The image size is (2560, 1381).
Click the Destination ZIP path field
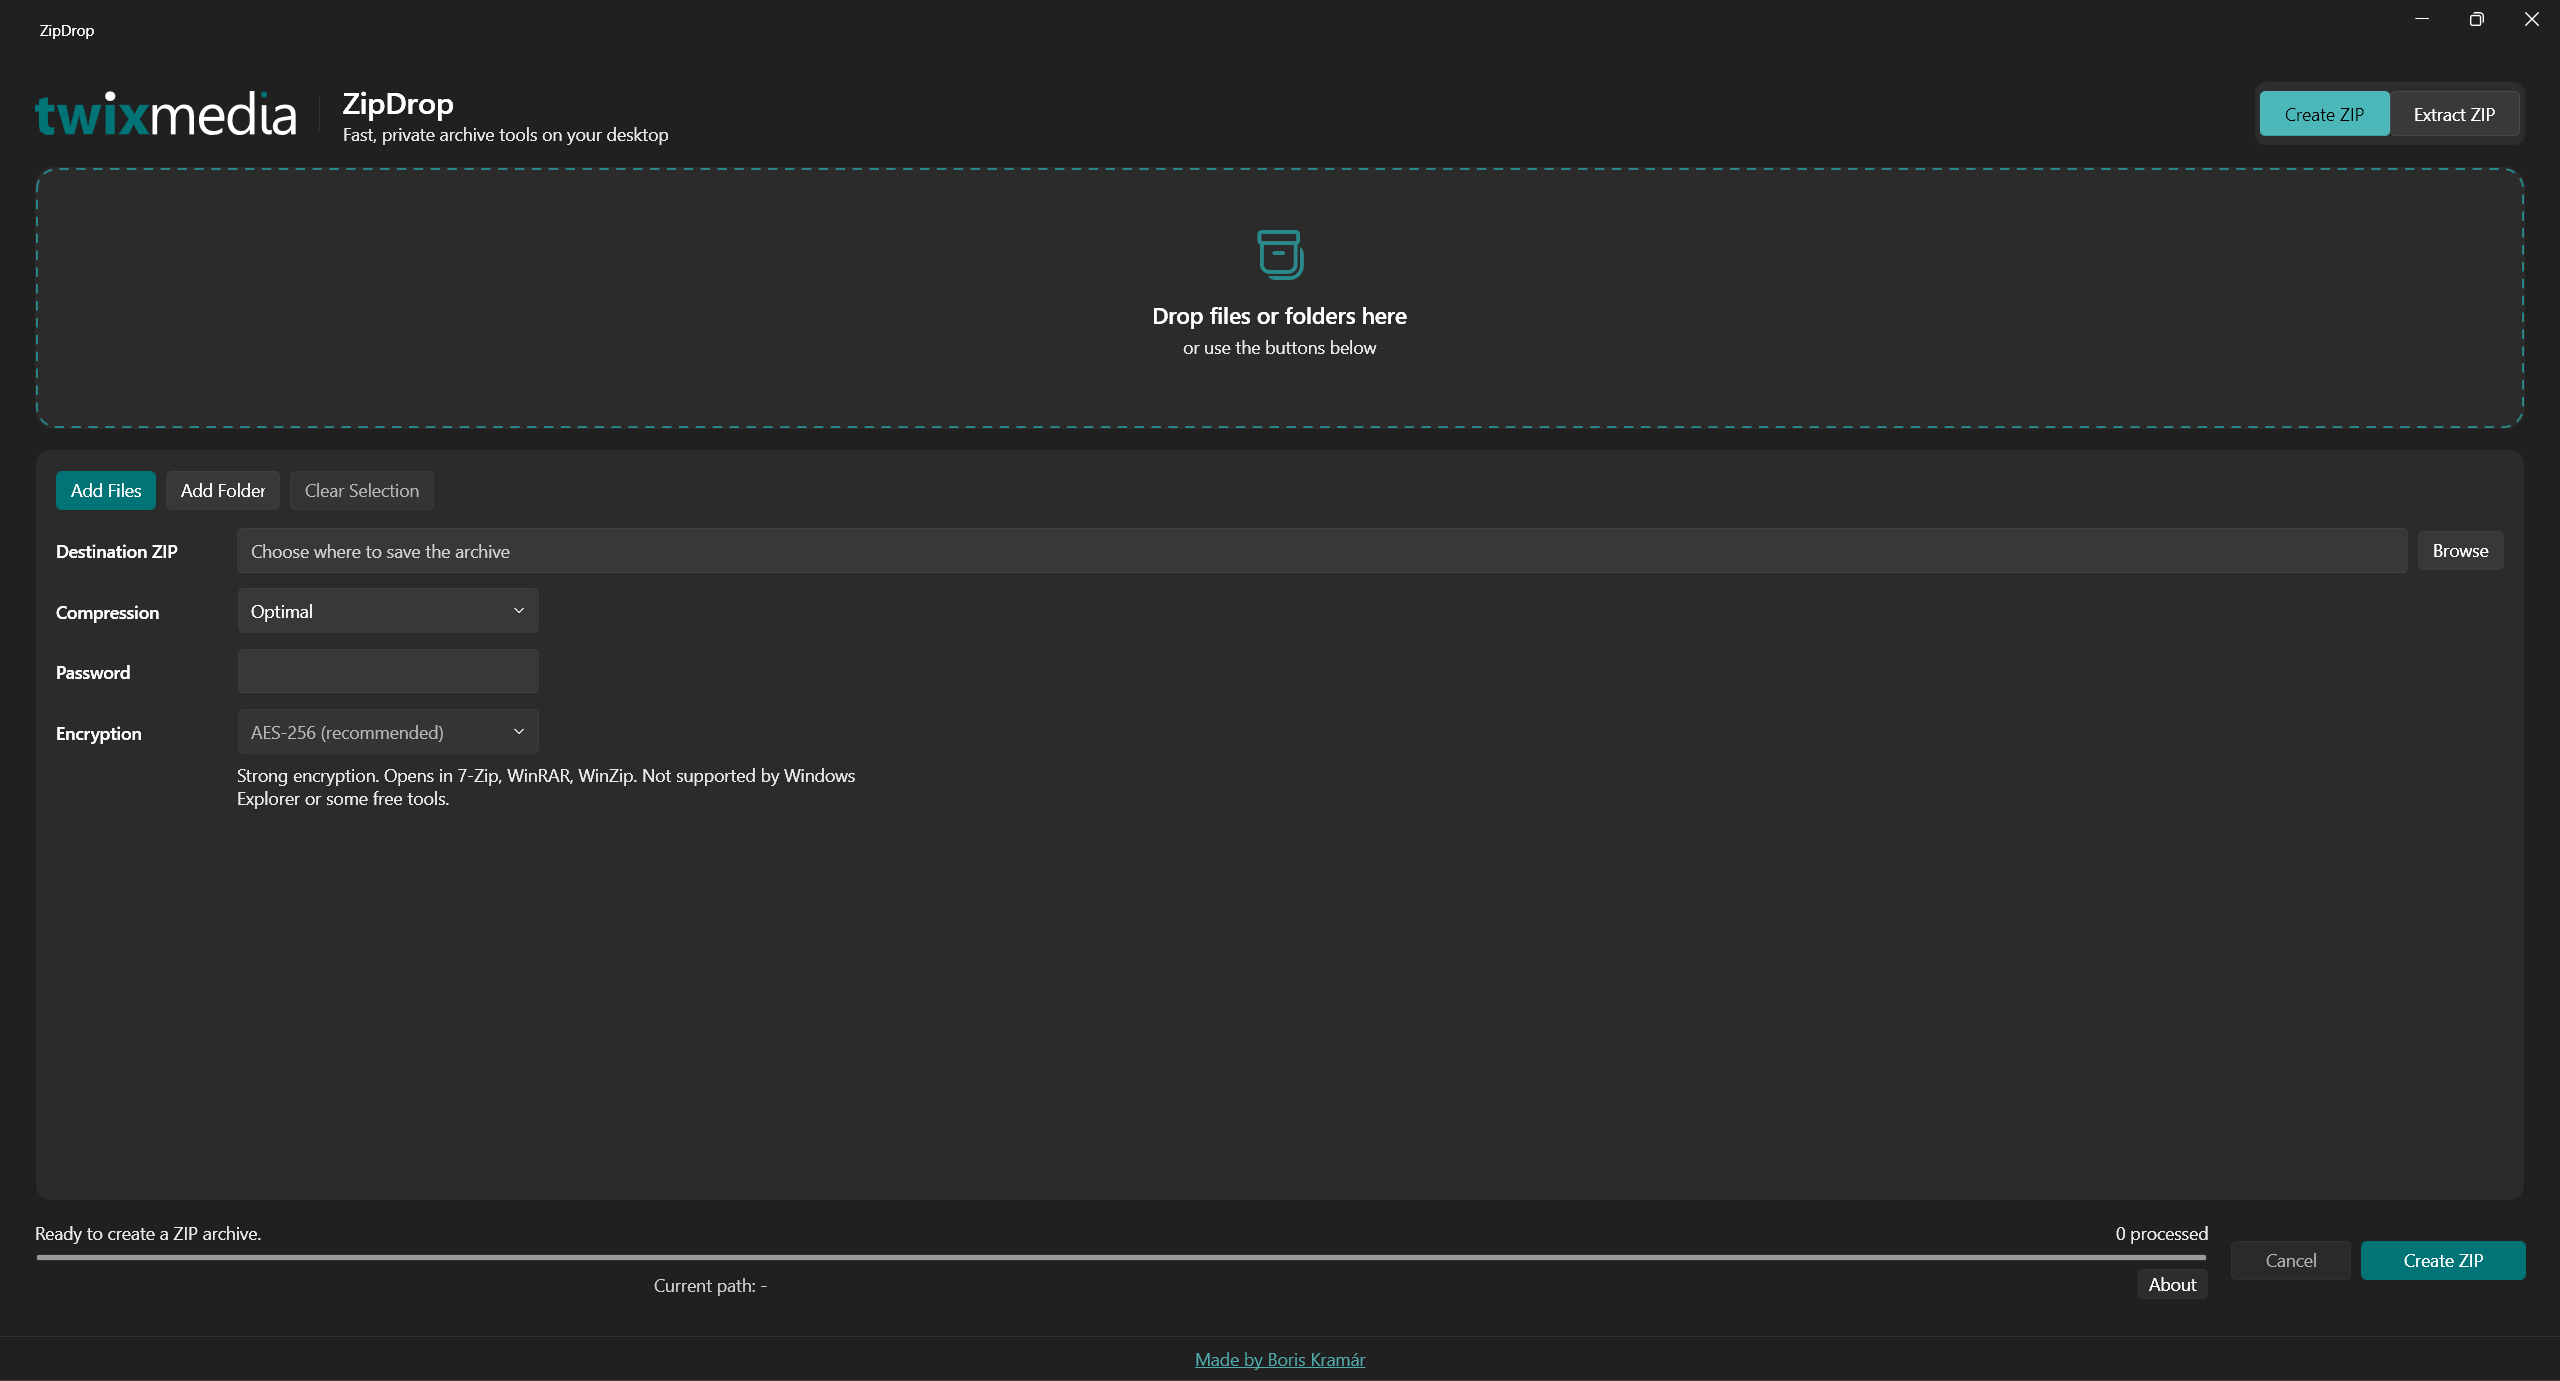click(1322, 551)
